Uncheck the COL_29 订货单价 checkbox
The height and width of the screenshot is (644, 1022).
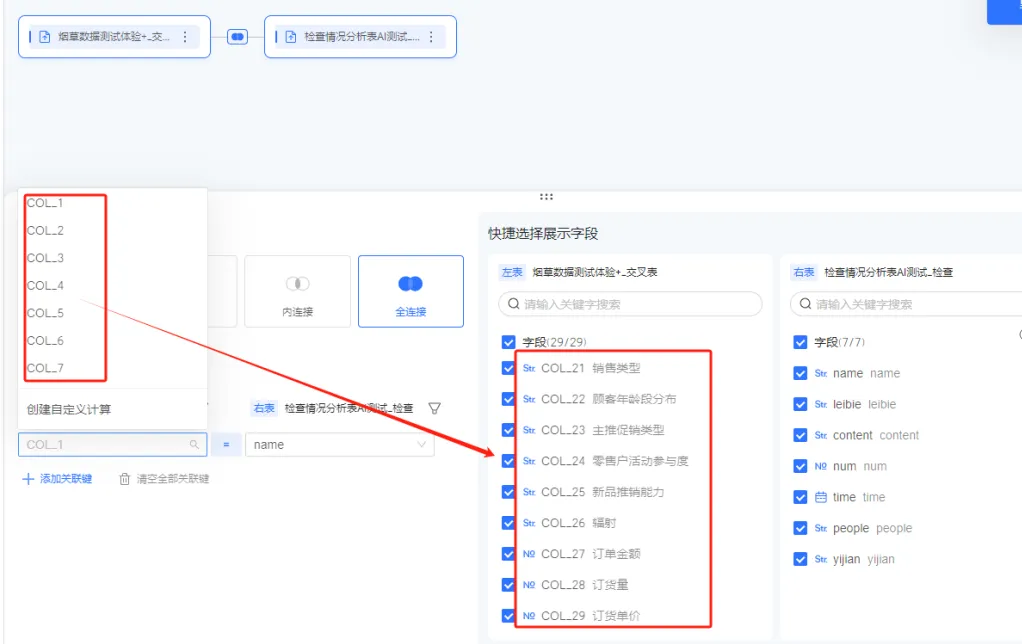508,616
